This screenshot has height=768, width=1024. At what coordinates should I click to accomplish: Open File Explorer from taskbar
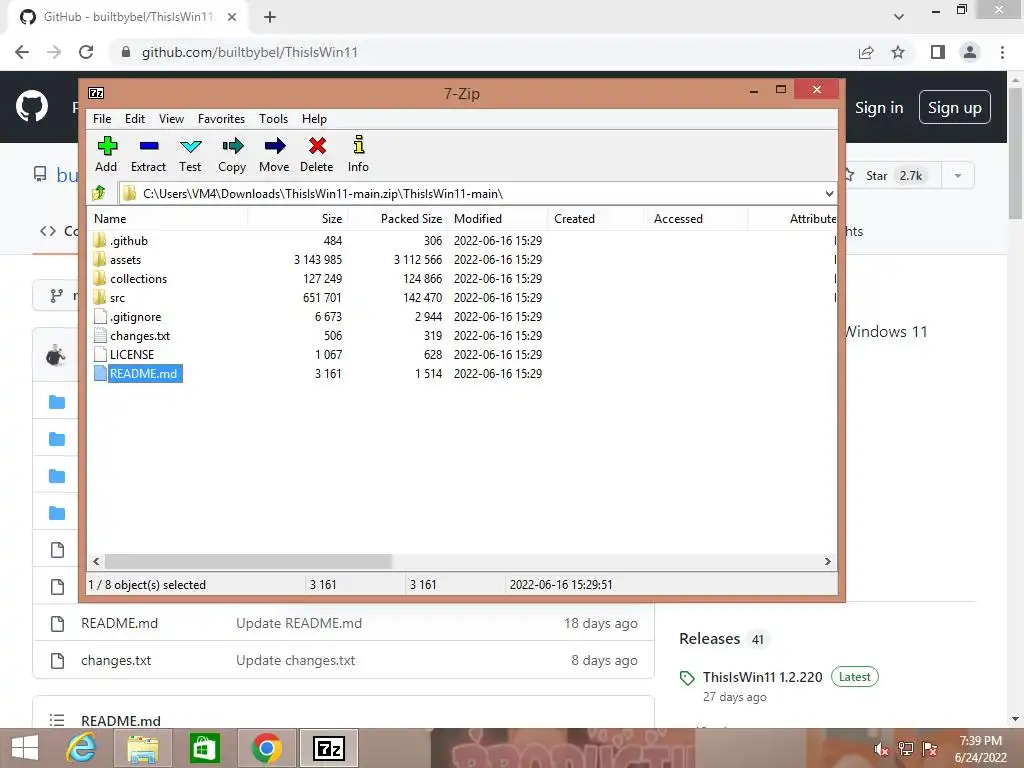click(142, 748)
